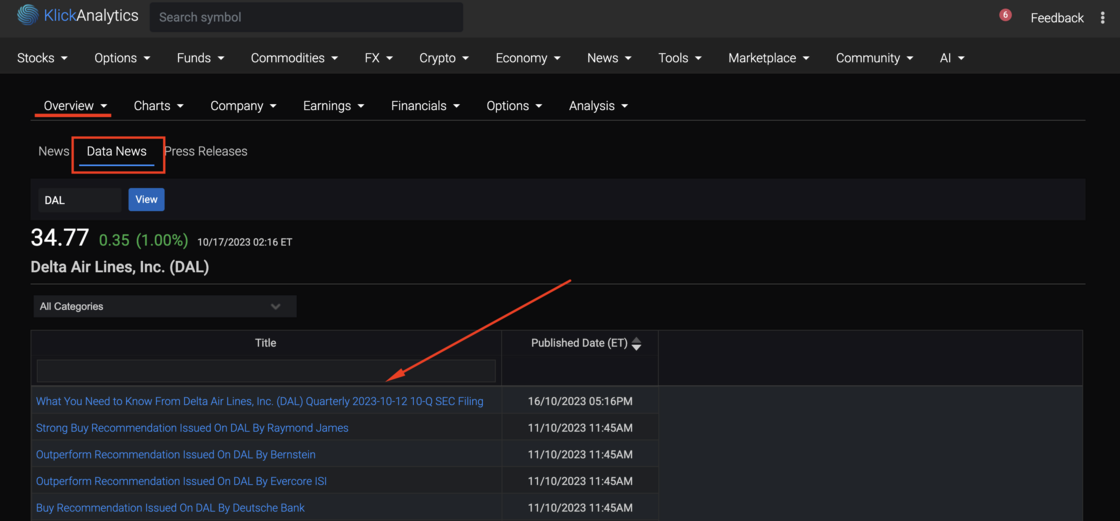1120x521 pixels.
Task: Open the Company submenu
Action: point(244,106)
